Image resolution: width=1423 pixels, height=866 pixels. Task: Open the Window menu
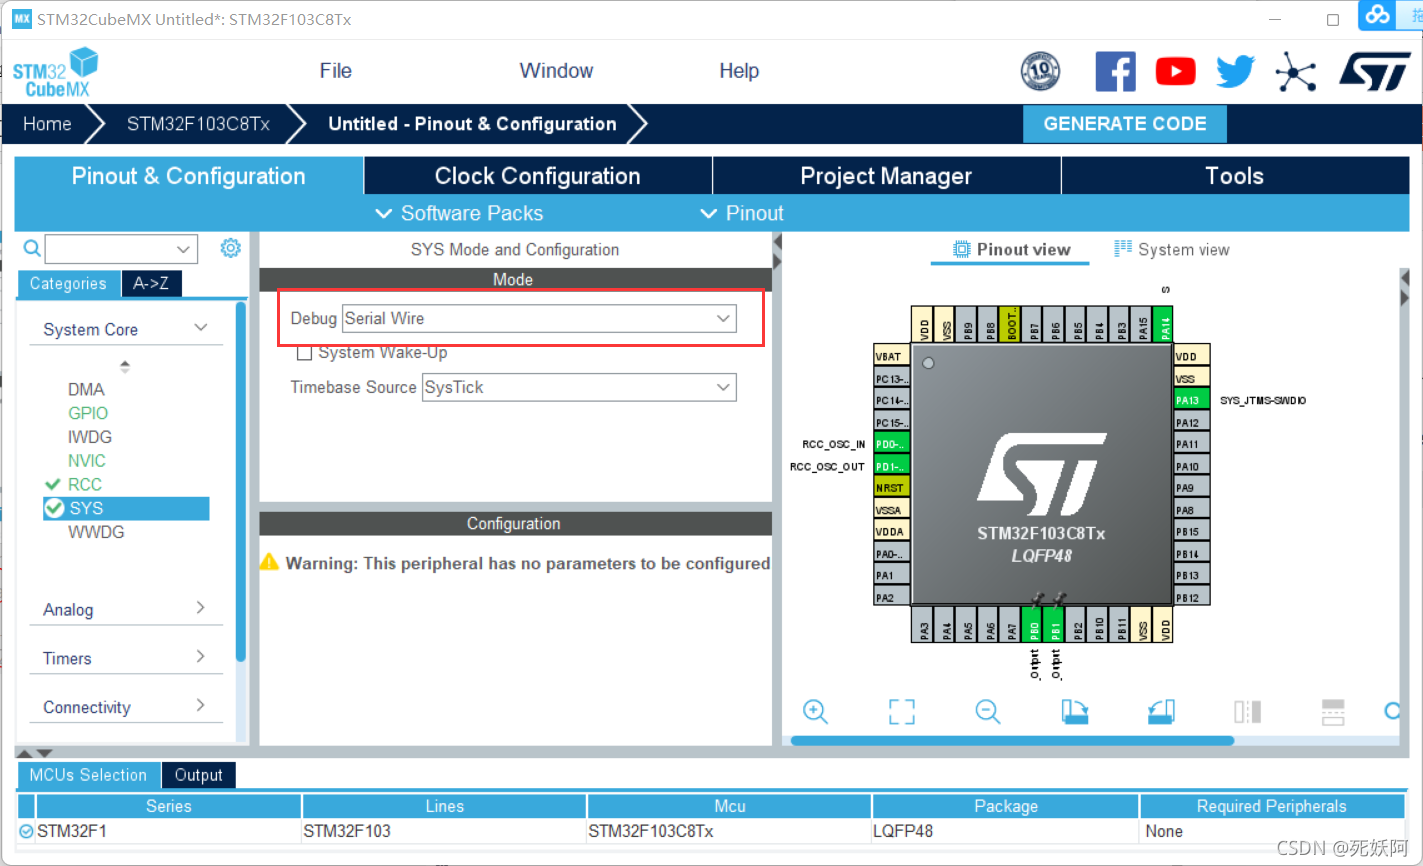tap(556, 71)
